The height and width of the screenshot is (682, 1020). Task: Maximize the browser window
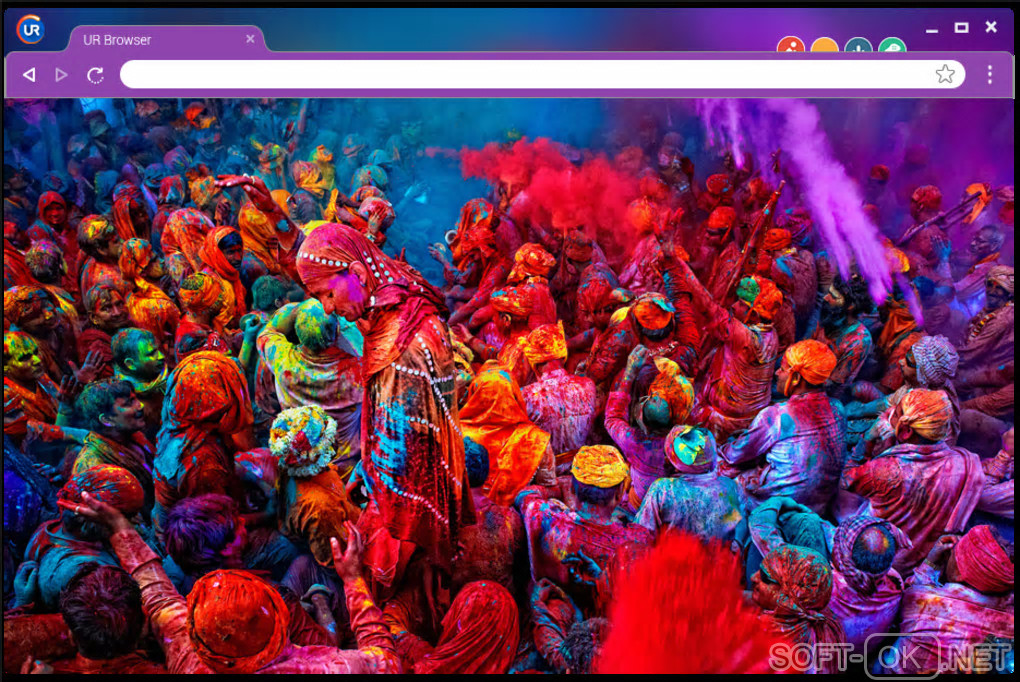(x=961, y=27)
